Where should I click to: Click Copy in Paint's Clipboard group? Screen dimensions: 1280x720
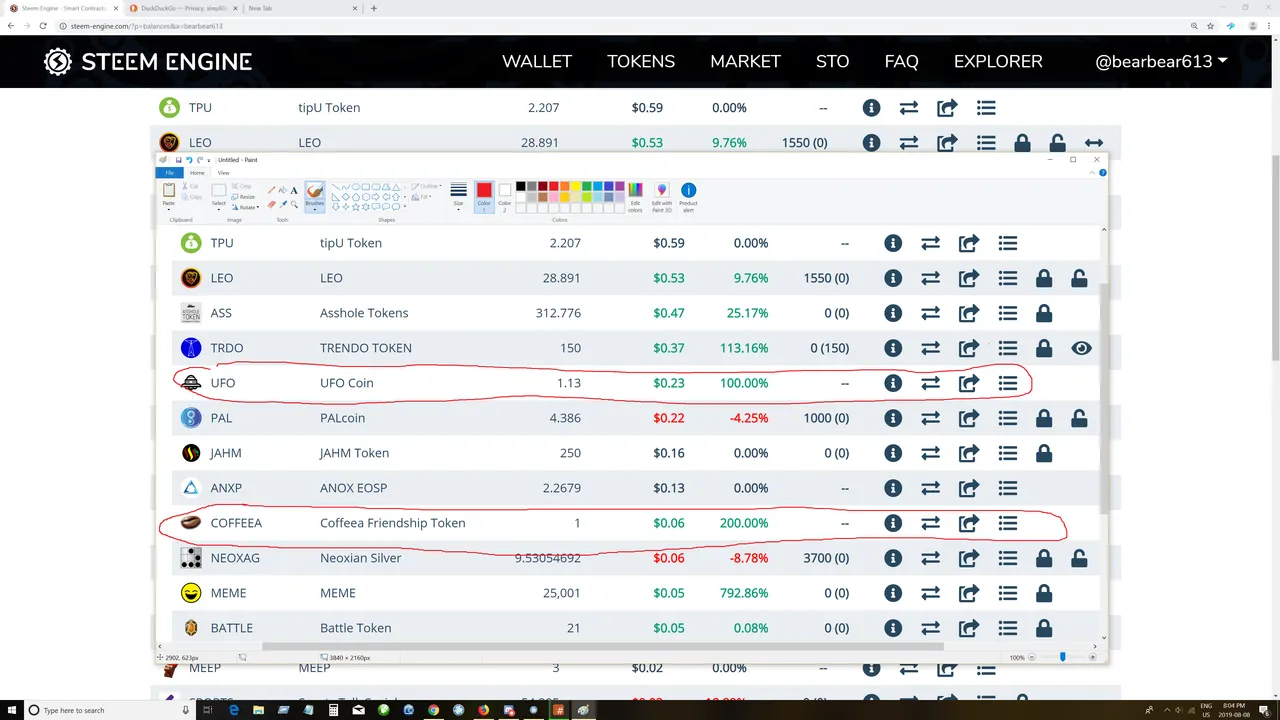click(x=192, y=197)
